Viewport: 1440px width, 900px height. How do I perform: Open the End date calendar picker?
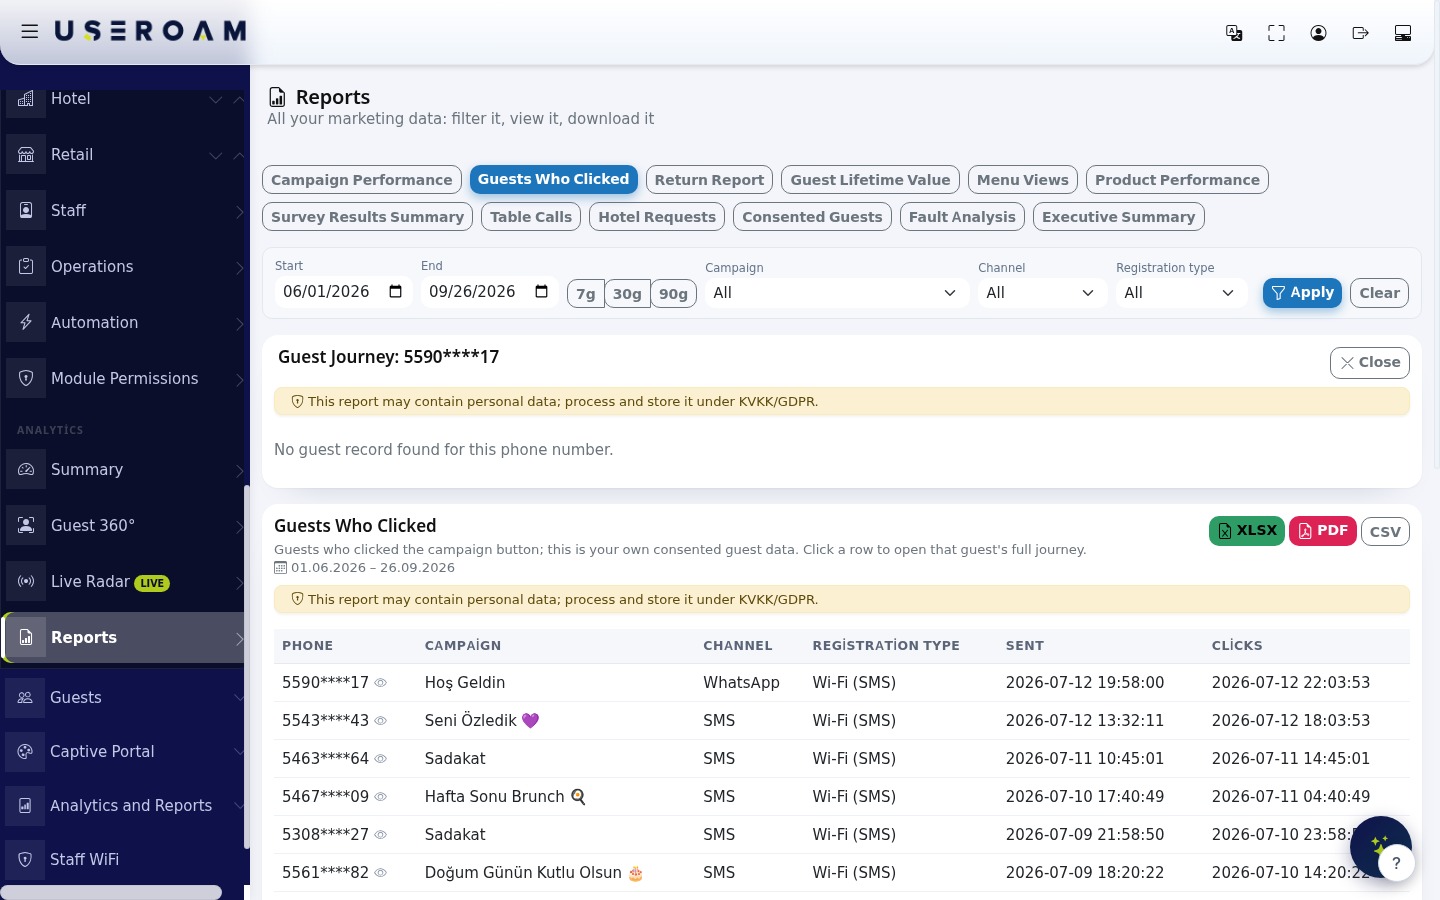542,292
